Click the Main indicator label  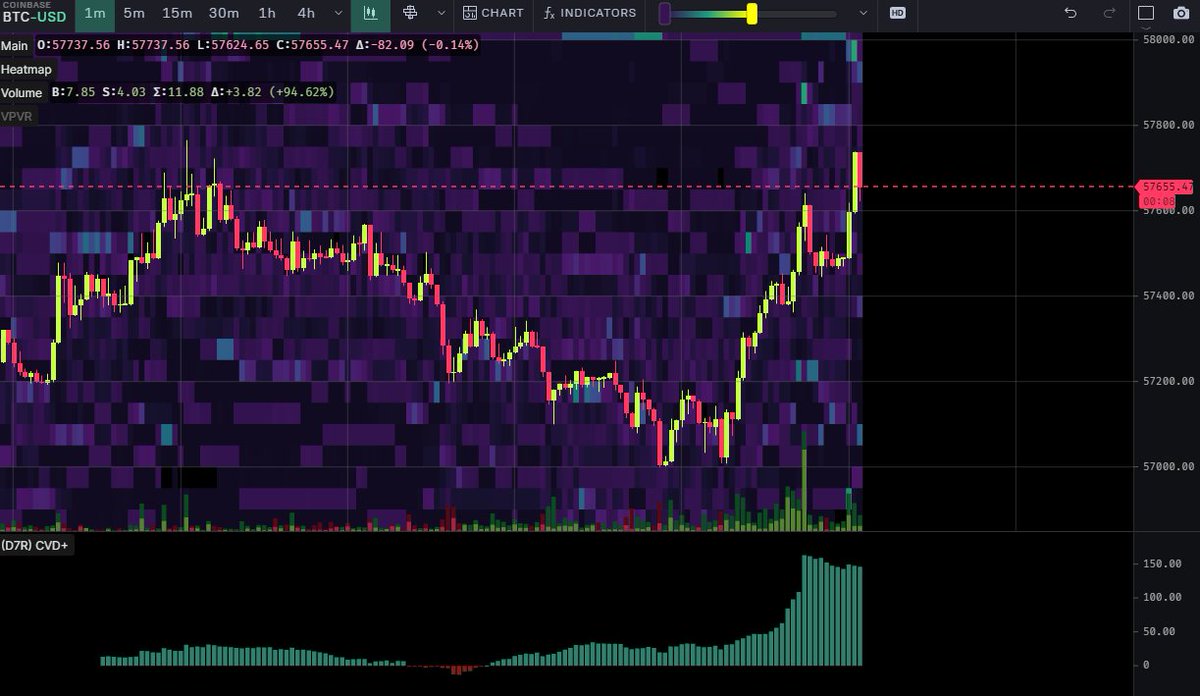(15, 46)
